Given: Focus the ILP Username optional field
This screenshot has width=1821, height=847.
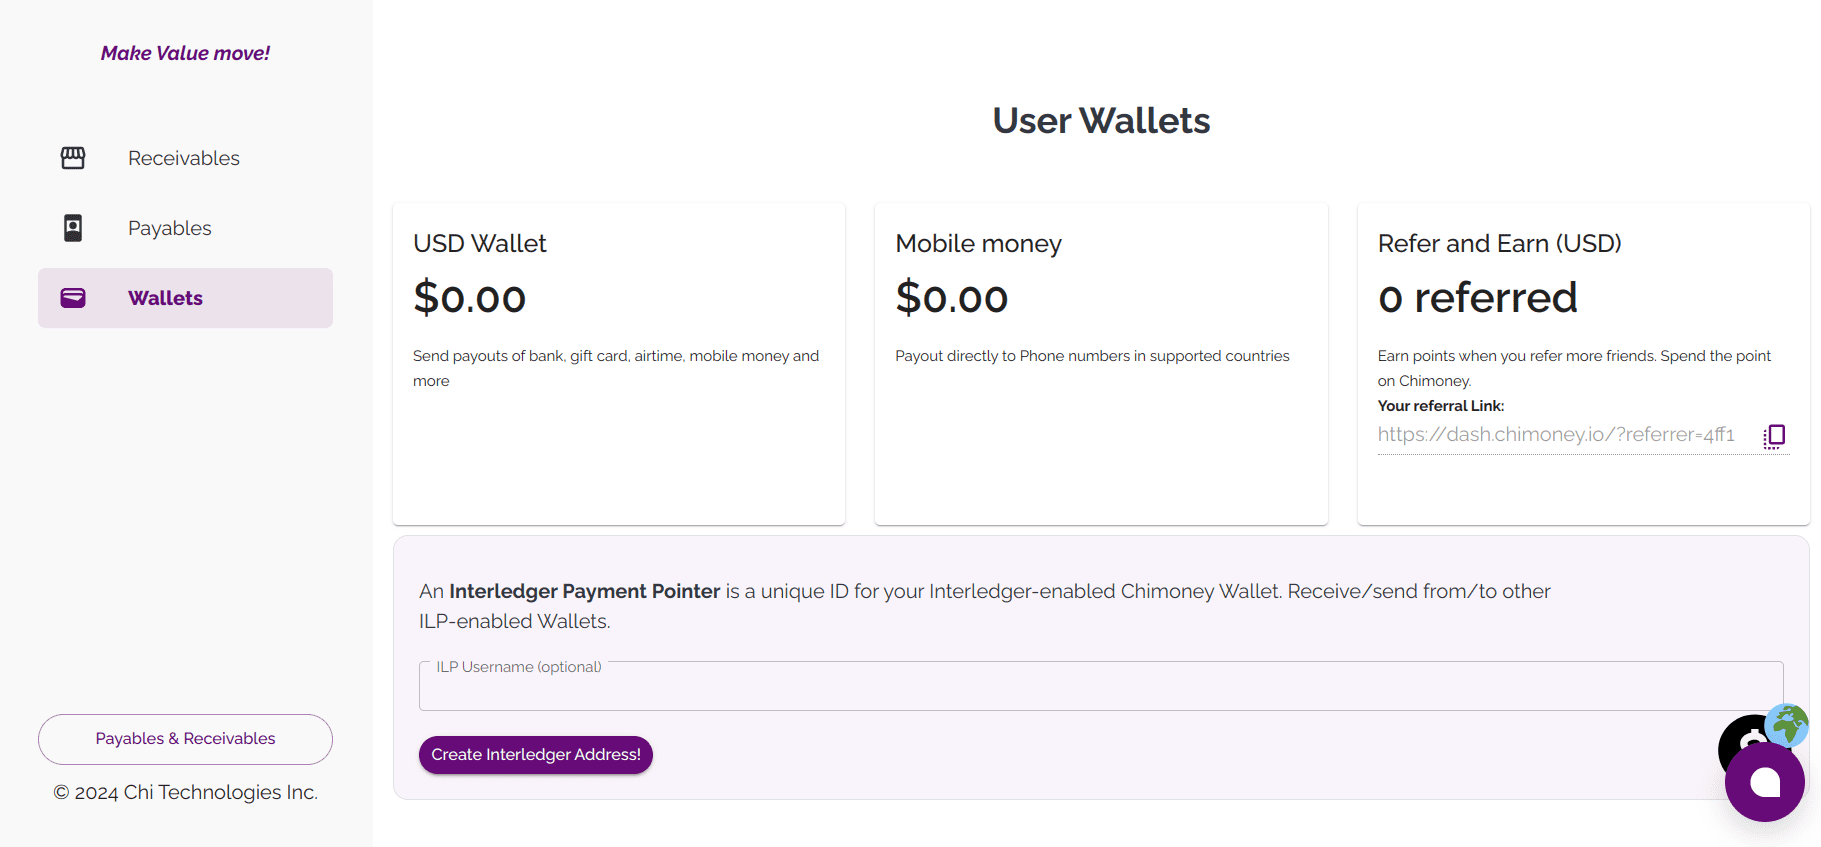Looking at the screenshot, I should click(1101, 686).
